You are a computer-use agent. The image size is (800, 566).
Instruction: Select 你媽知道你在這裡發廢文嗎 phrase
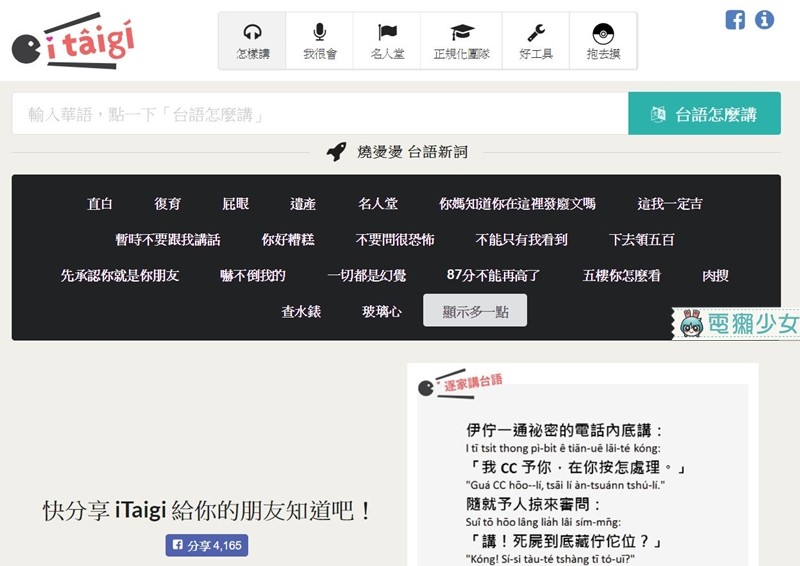click(517, 204)
